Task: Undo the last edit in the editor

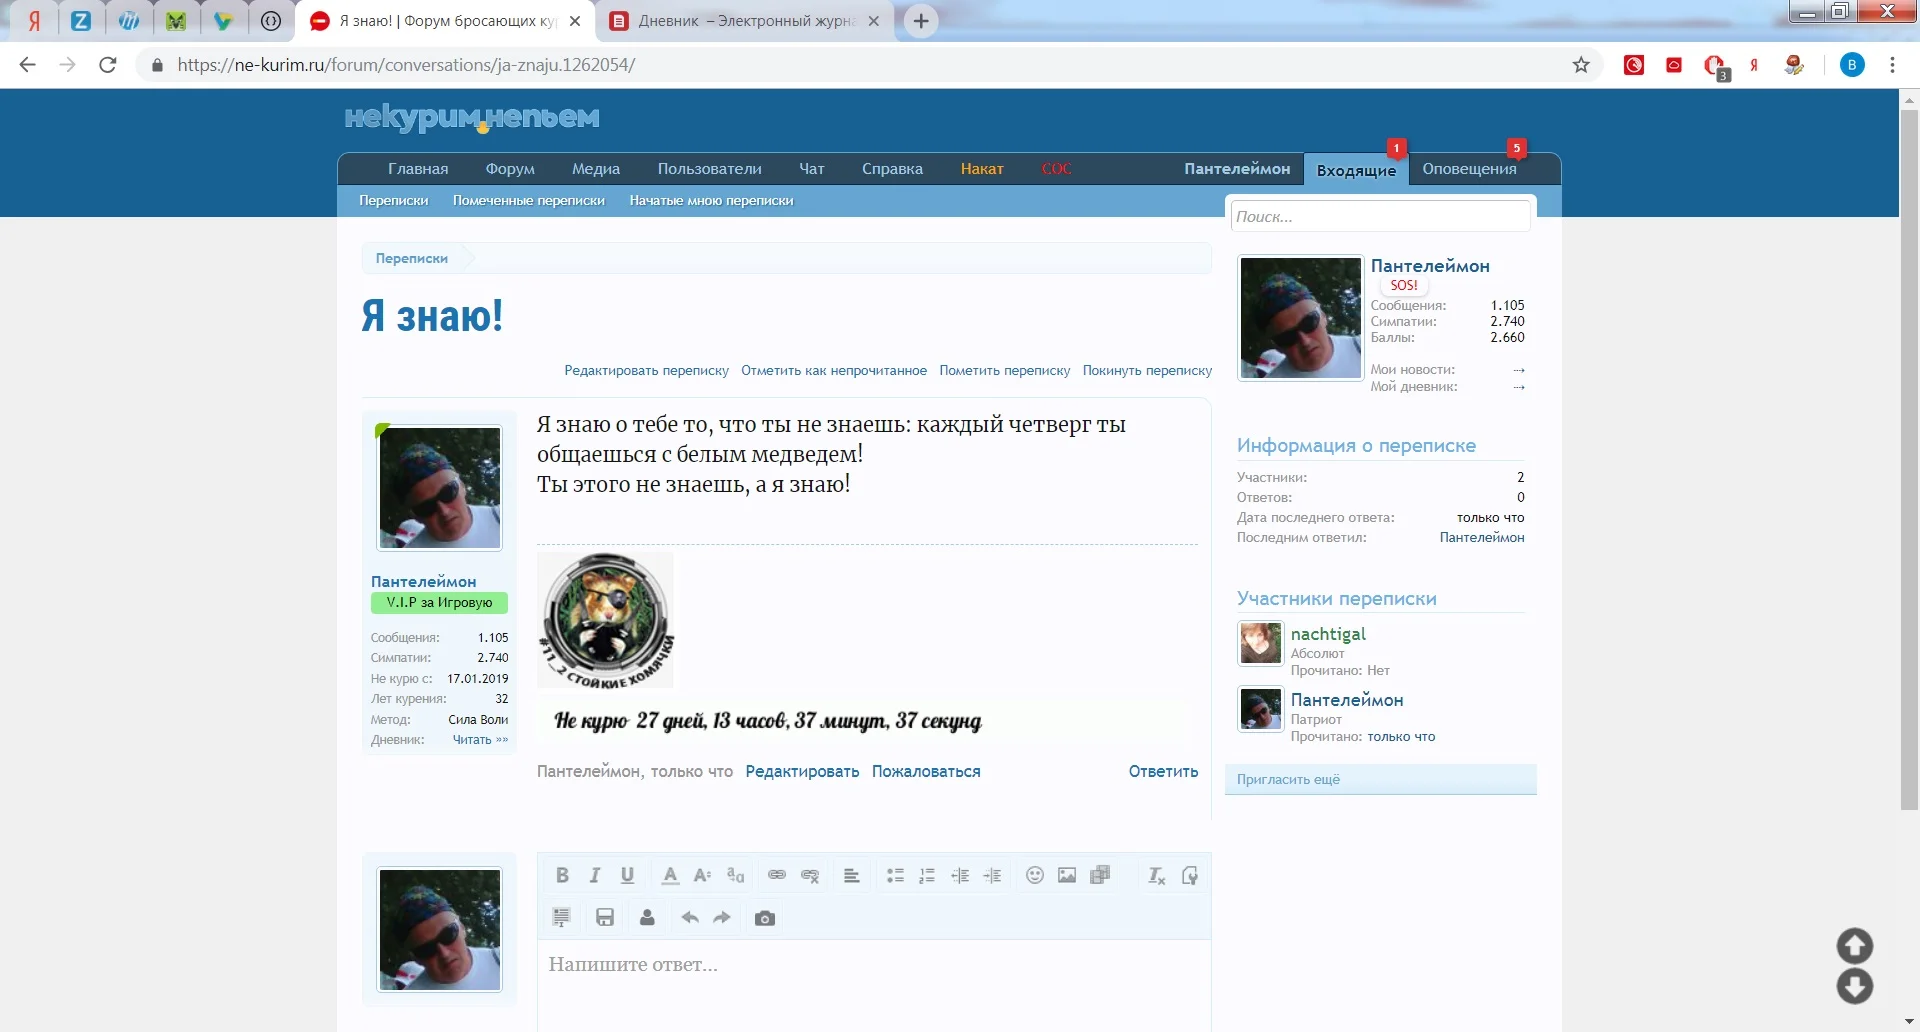Action: tap(690, 918)
